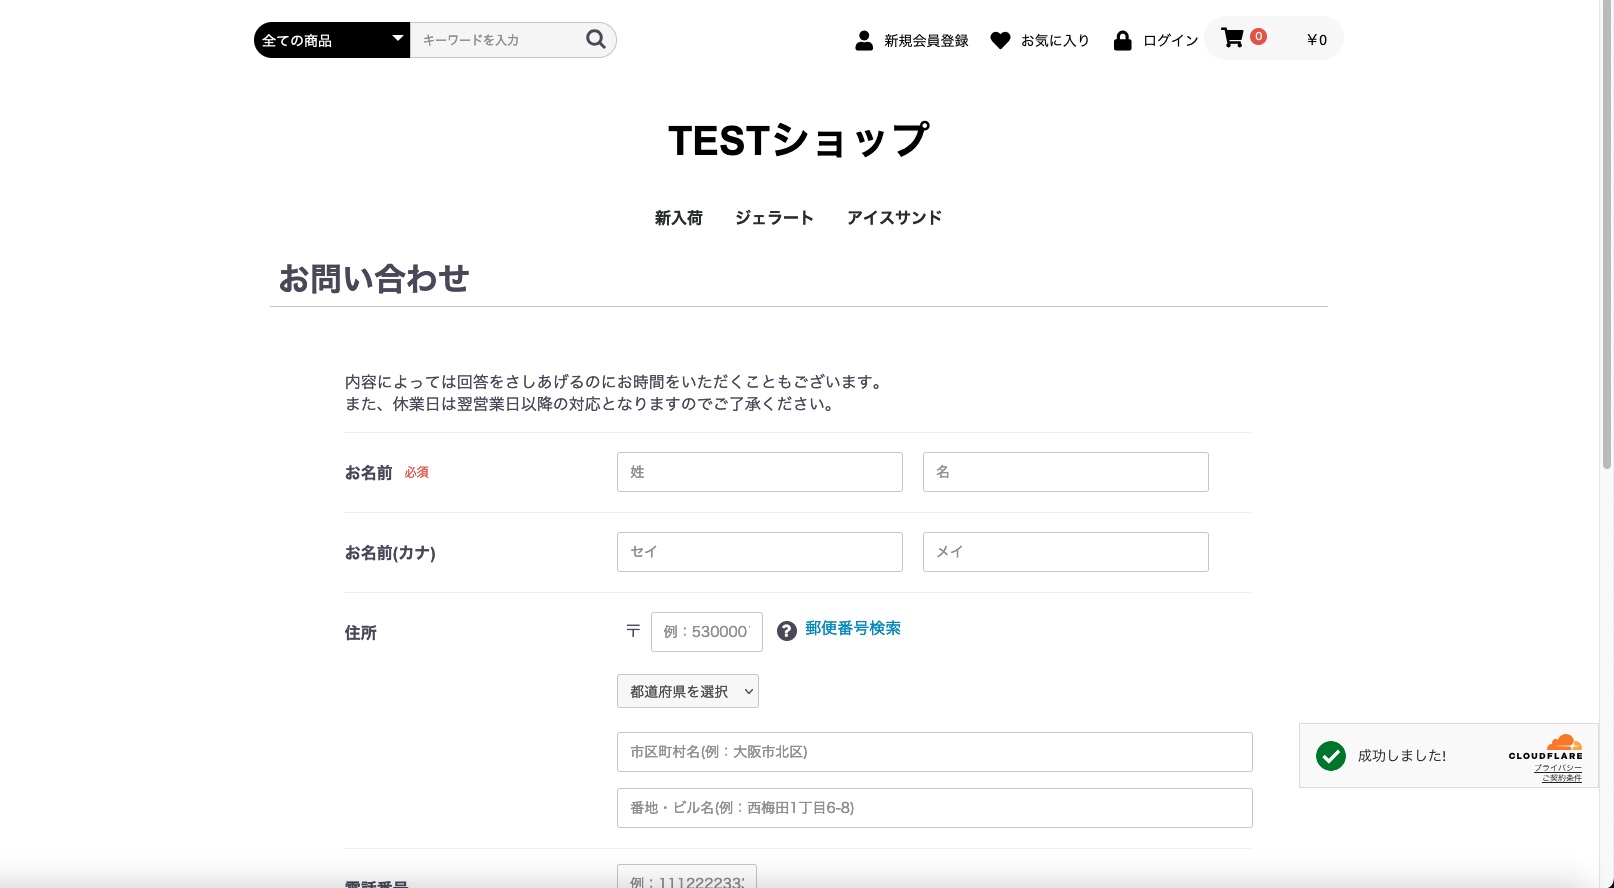Screen dimensions: 1614x888
Task: Focus the 番地・ビル名 address field
Action: tap(935, 808)
